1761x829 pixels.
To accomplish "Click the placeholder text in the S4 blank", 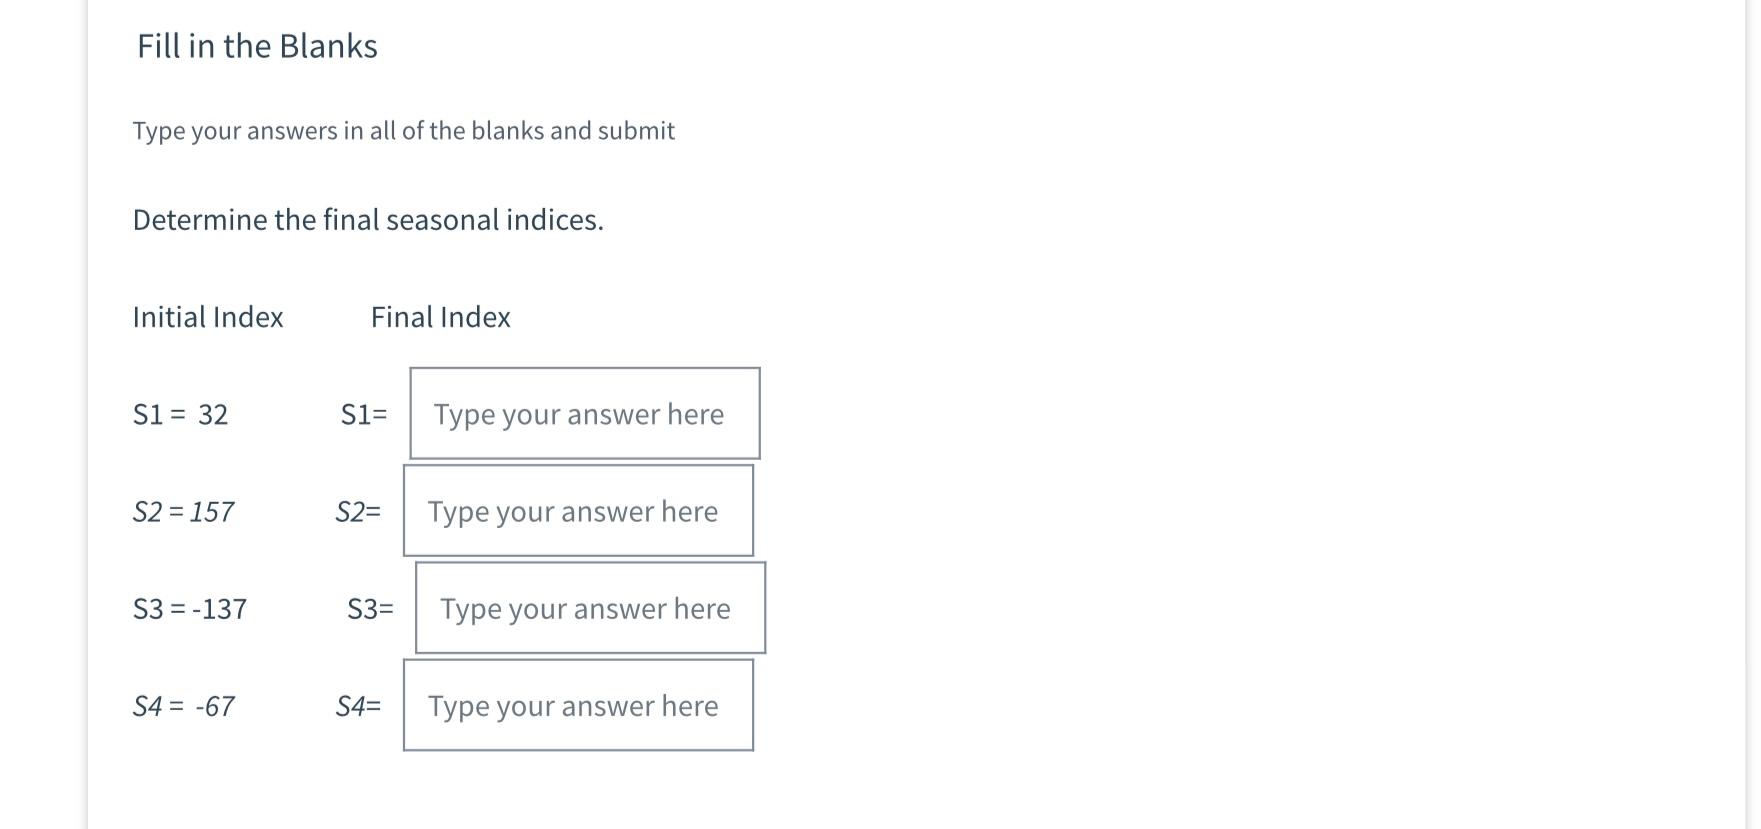I will pos(573,705).
